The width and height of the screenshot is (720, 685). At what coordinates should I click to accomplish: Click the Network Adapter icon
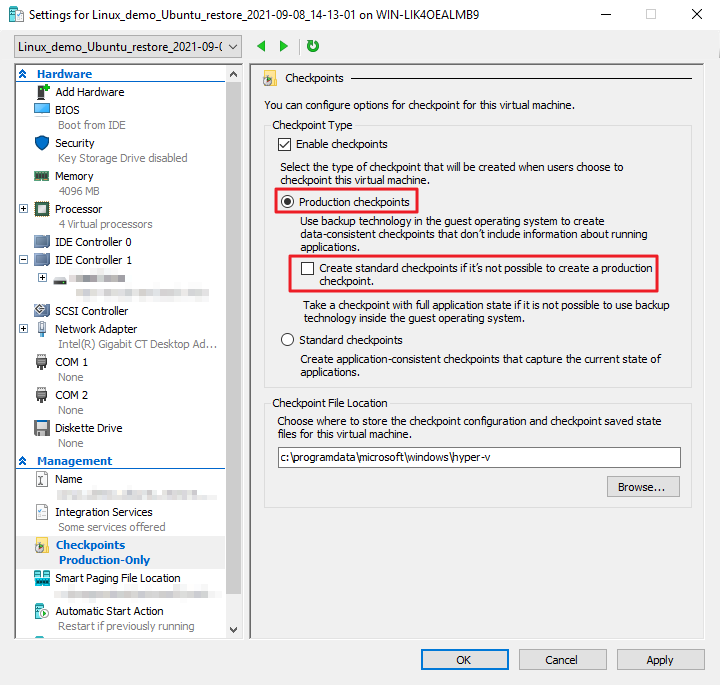point(42,329)
